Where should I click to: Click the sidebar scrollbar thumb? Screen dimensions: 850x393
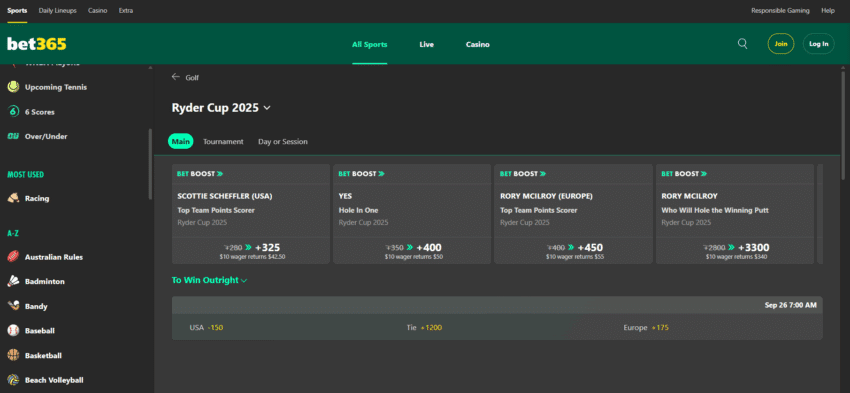pyautogui.click(x=150, y=164)
